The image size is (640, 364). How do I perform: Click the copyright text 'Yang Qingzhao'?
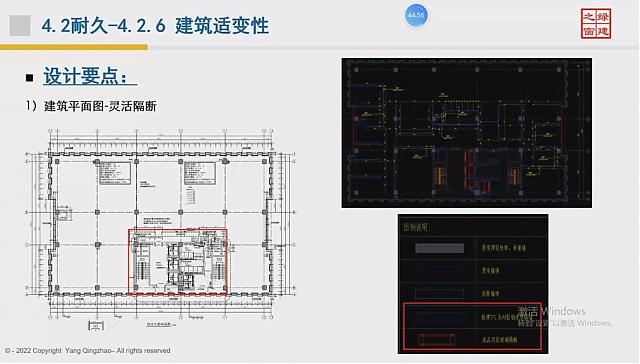point(89,351)
